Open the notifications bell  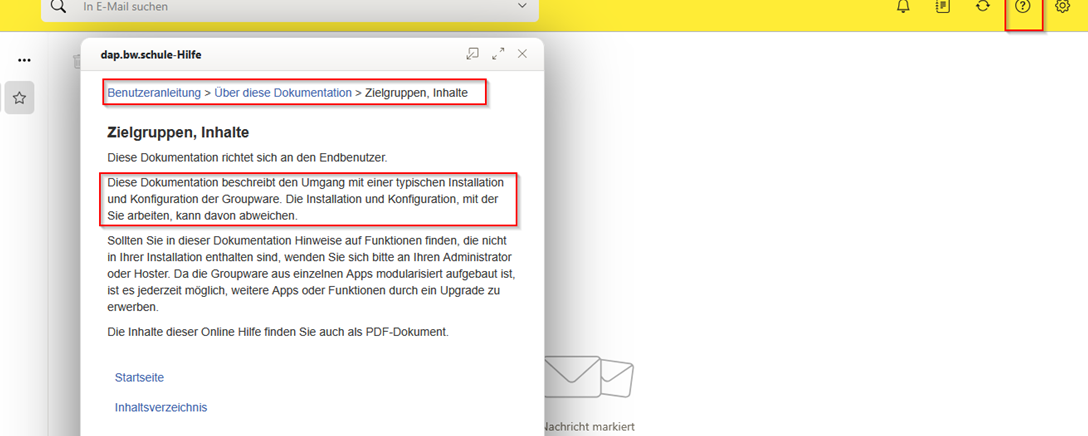click(903, 7)
